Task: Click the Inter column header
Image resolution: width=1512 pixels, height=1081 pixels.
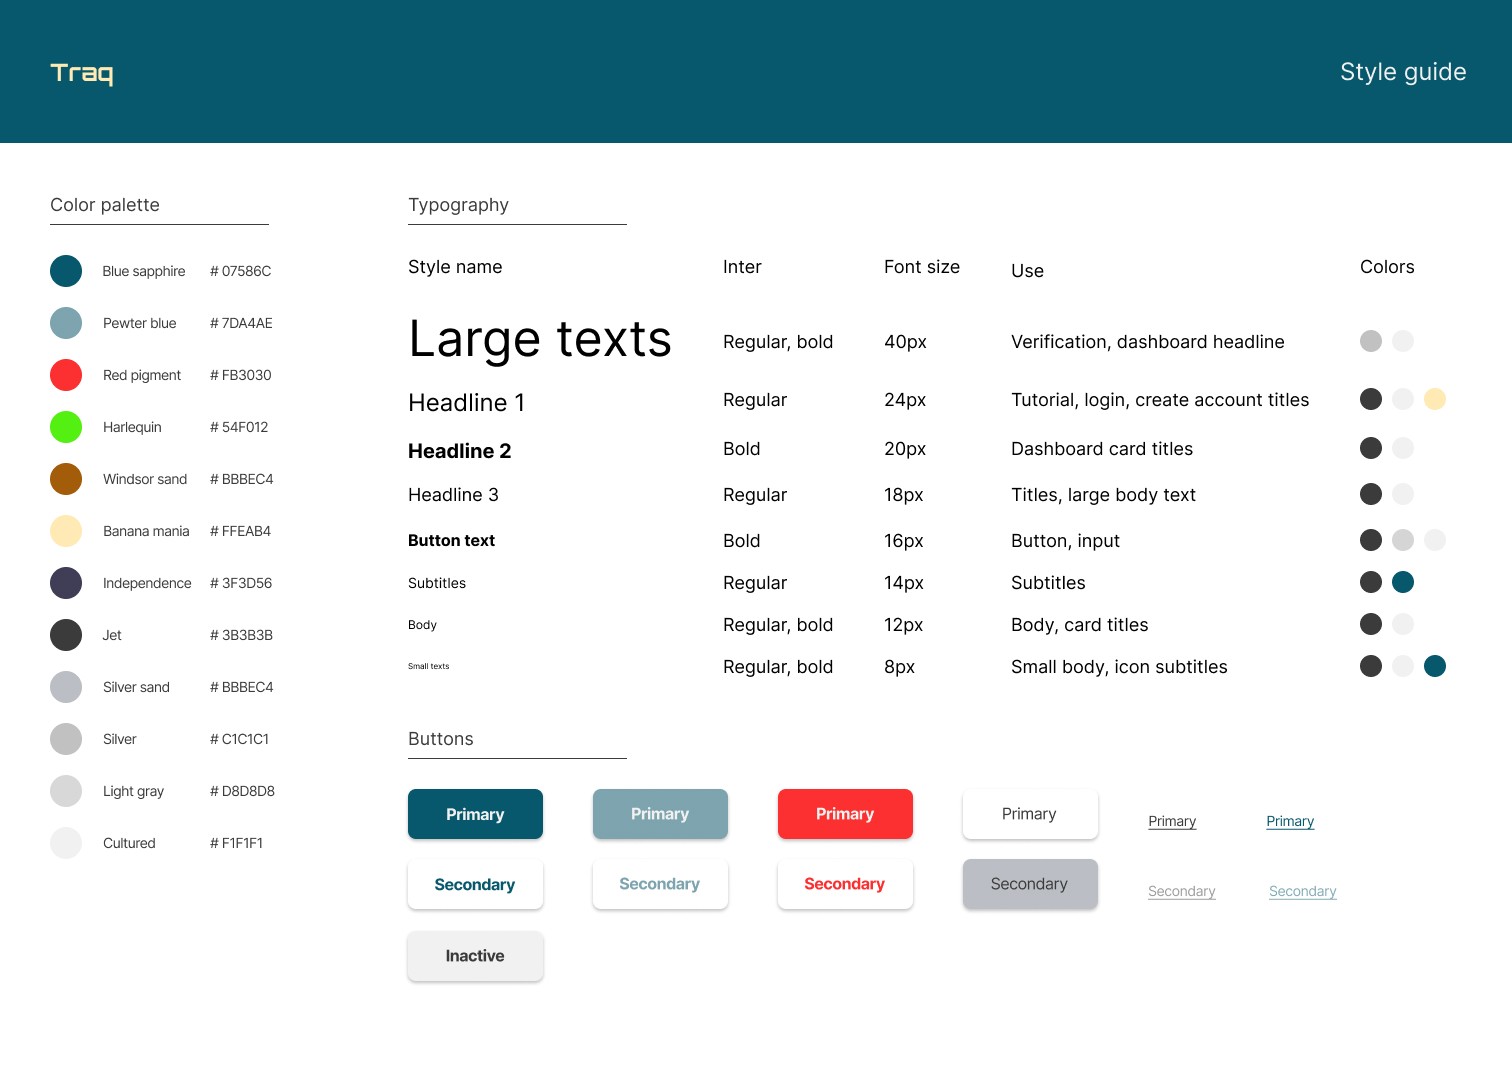Action: pyautogui.click(x=742, y=267)
